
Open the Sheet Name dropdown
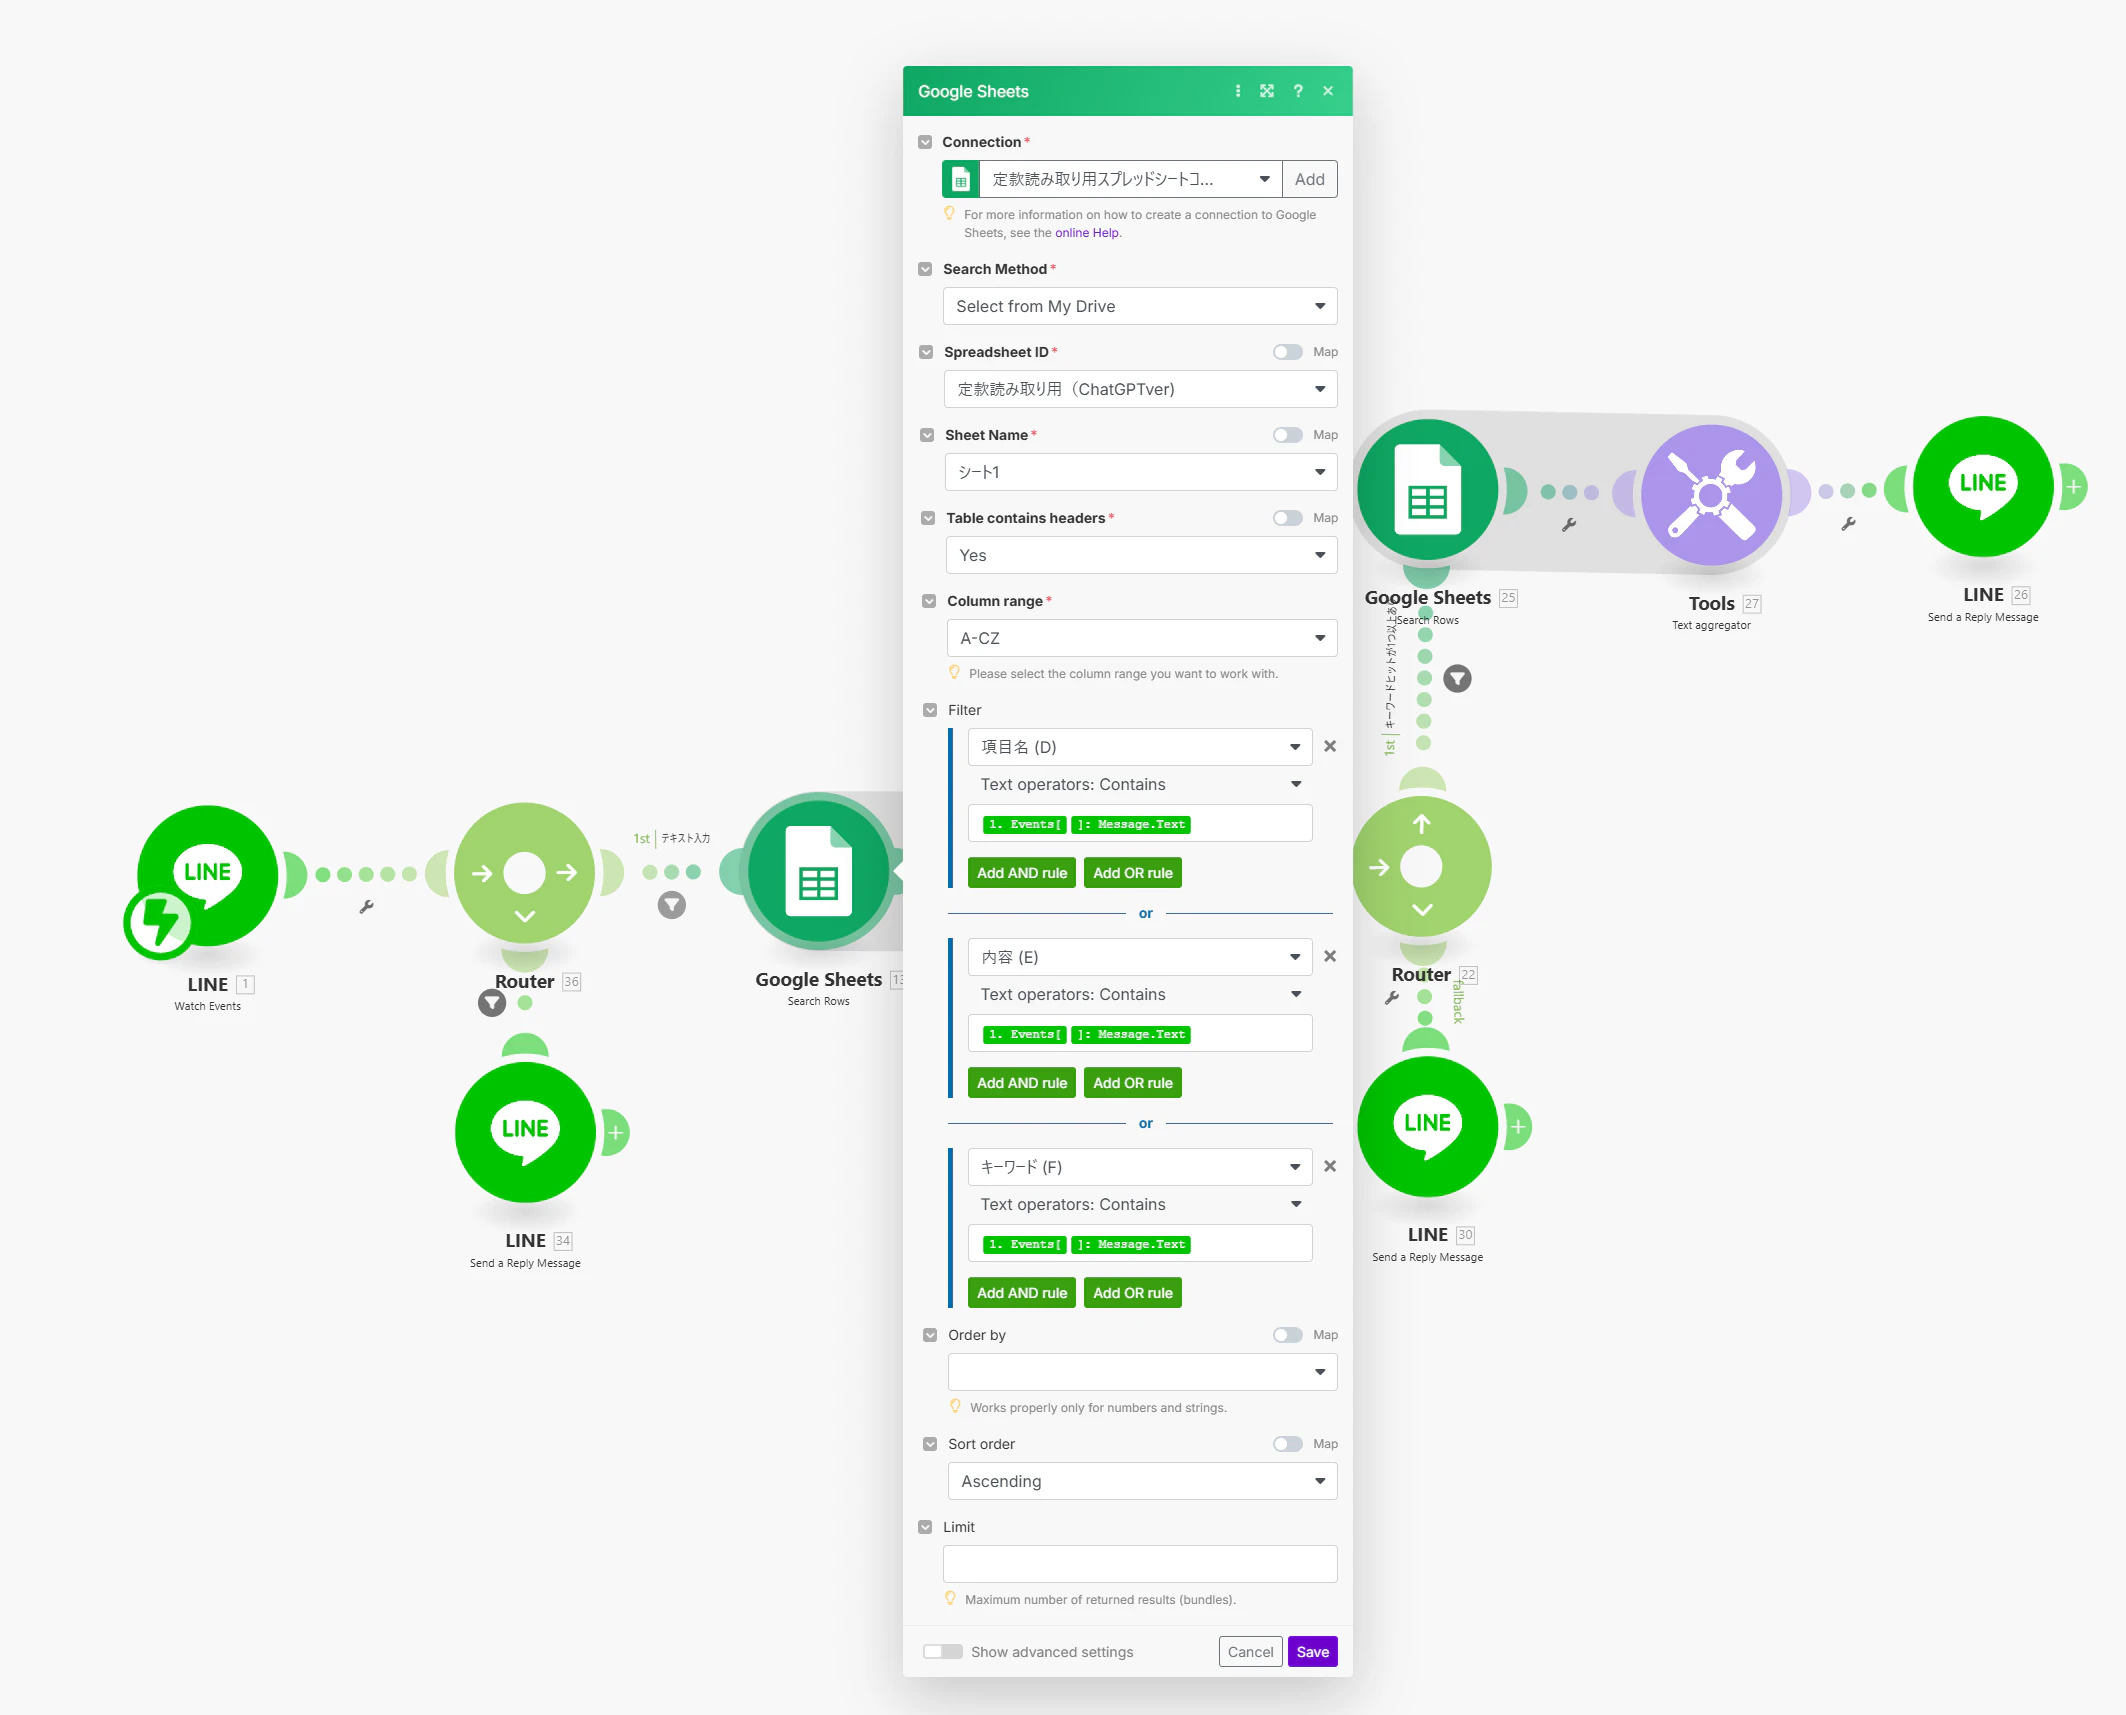click(x=1141, y=472)
